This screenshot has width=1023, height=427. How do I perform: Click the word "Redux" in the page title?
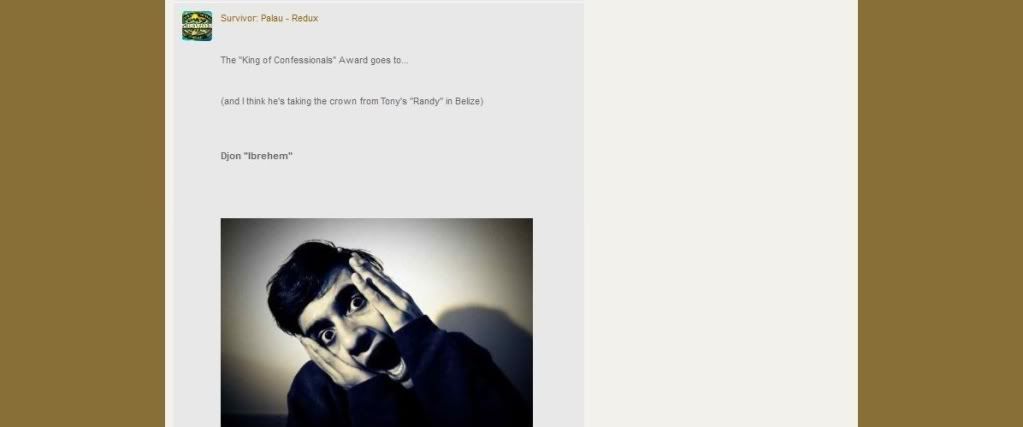(x=305, y=18)
